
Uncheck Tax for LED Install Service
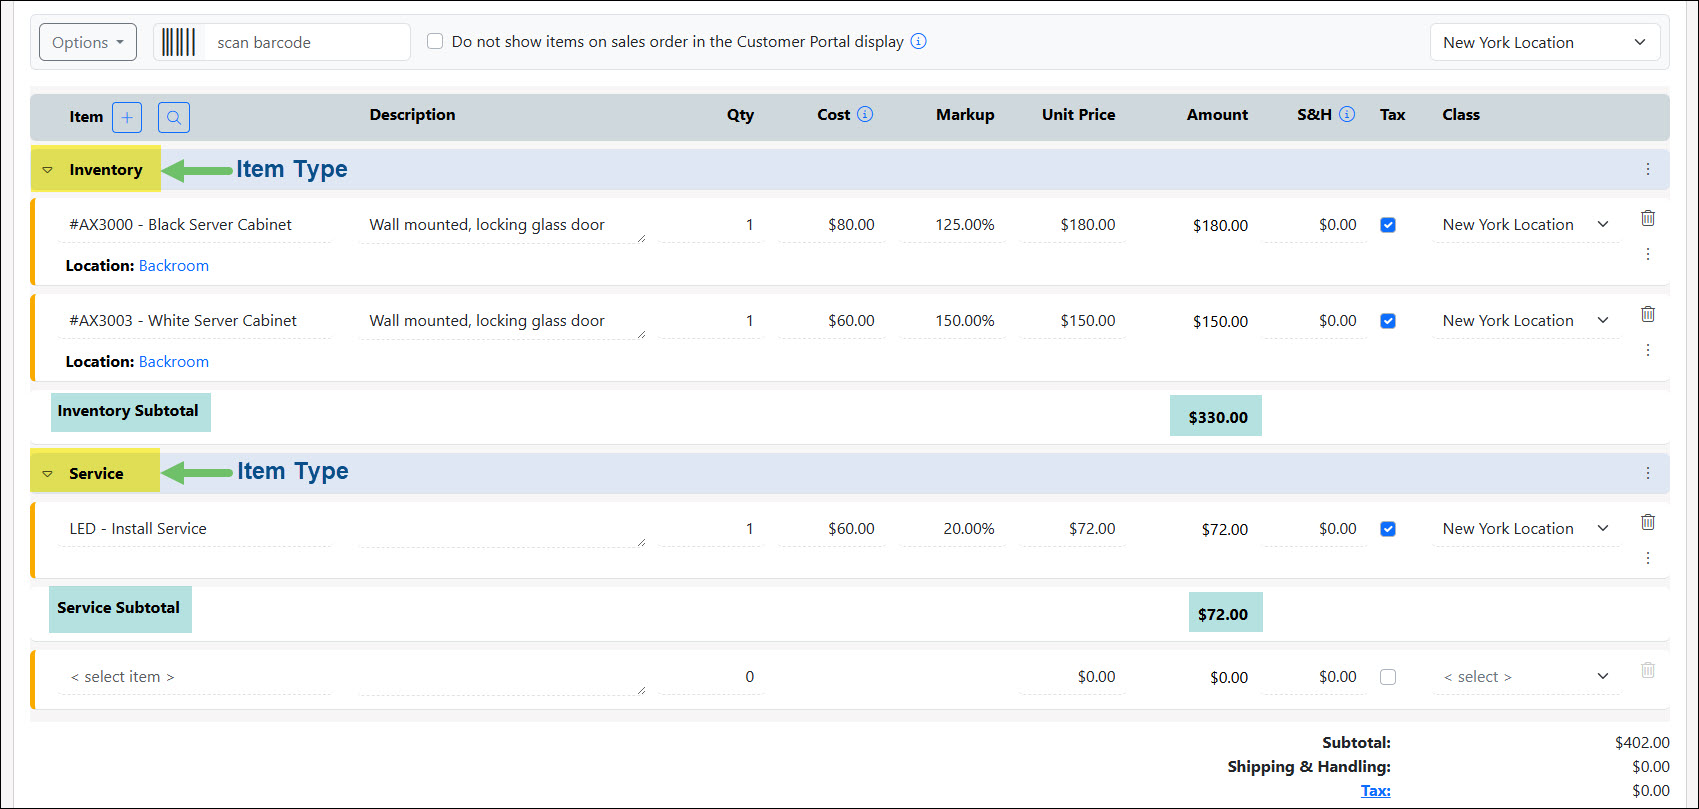1388,529
